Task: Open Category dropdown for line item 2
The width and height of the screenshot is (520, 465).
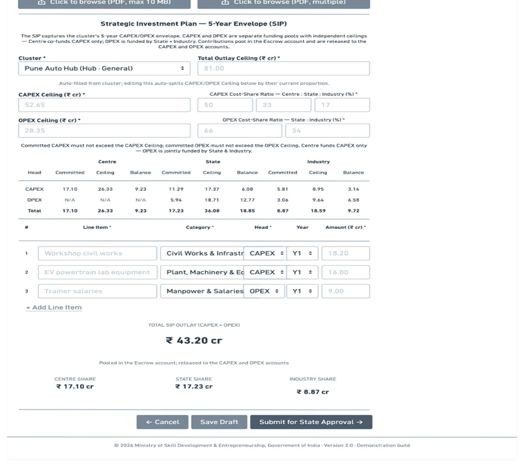Action: point(202,272)
